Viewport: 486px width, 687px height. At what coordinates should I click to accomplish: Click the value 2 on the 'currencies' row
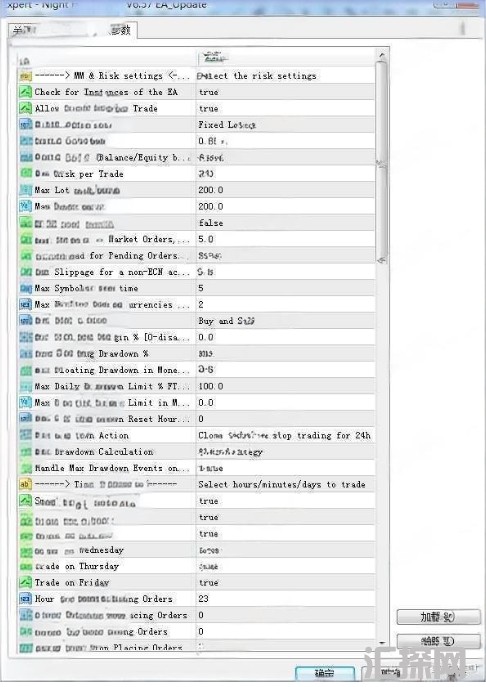201,305
